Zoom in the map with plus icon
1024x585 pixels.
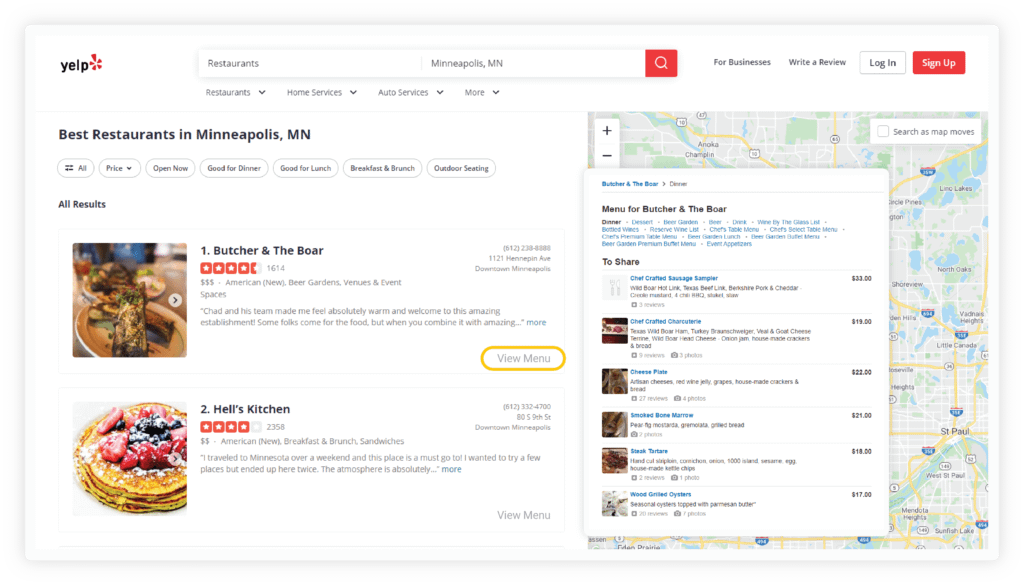pos(607,131)
